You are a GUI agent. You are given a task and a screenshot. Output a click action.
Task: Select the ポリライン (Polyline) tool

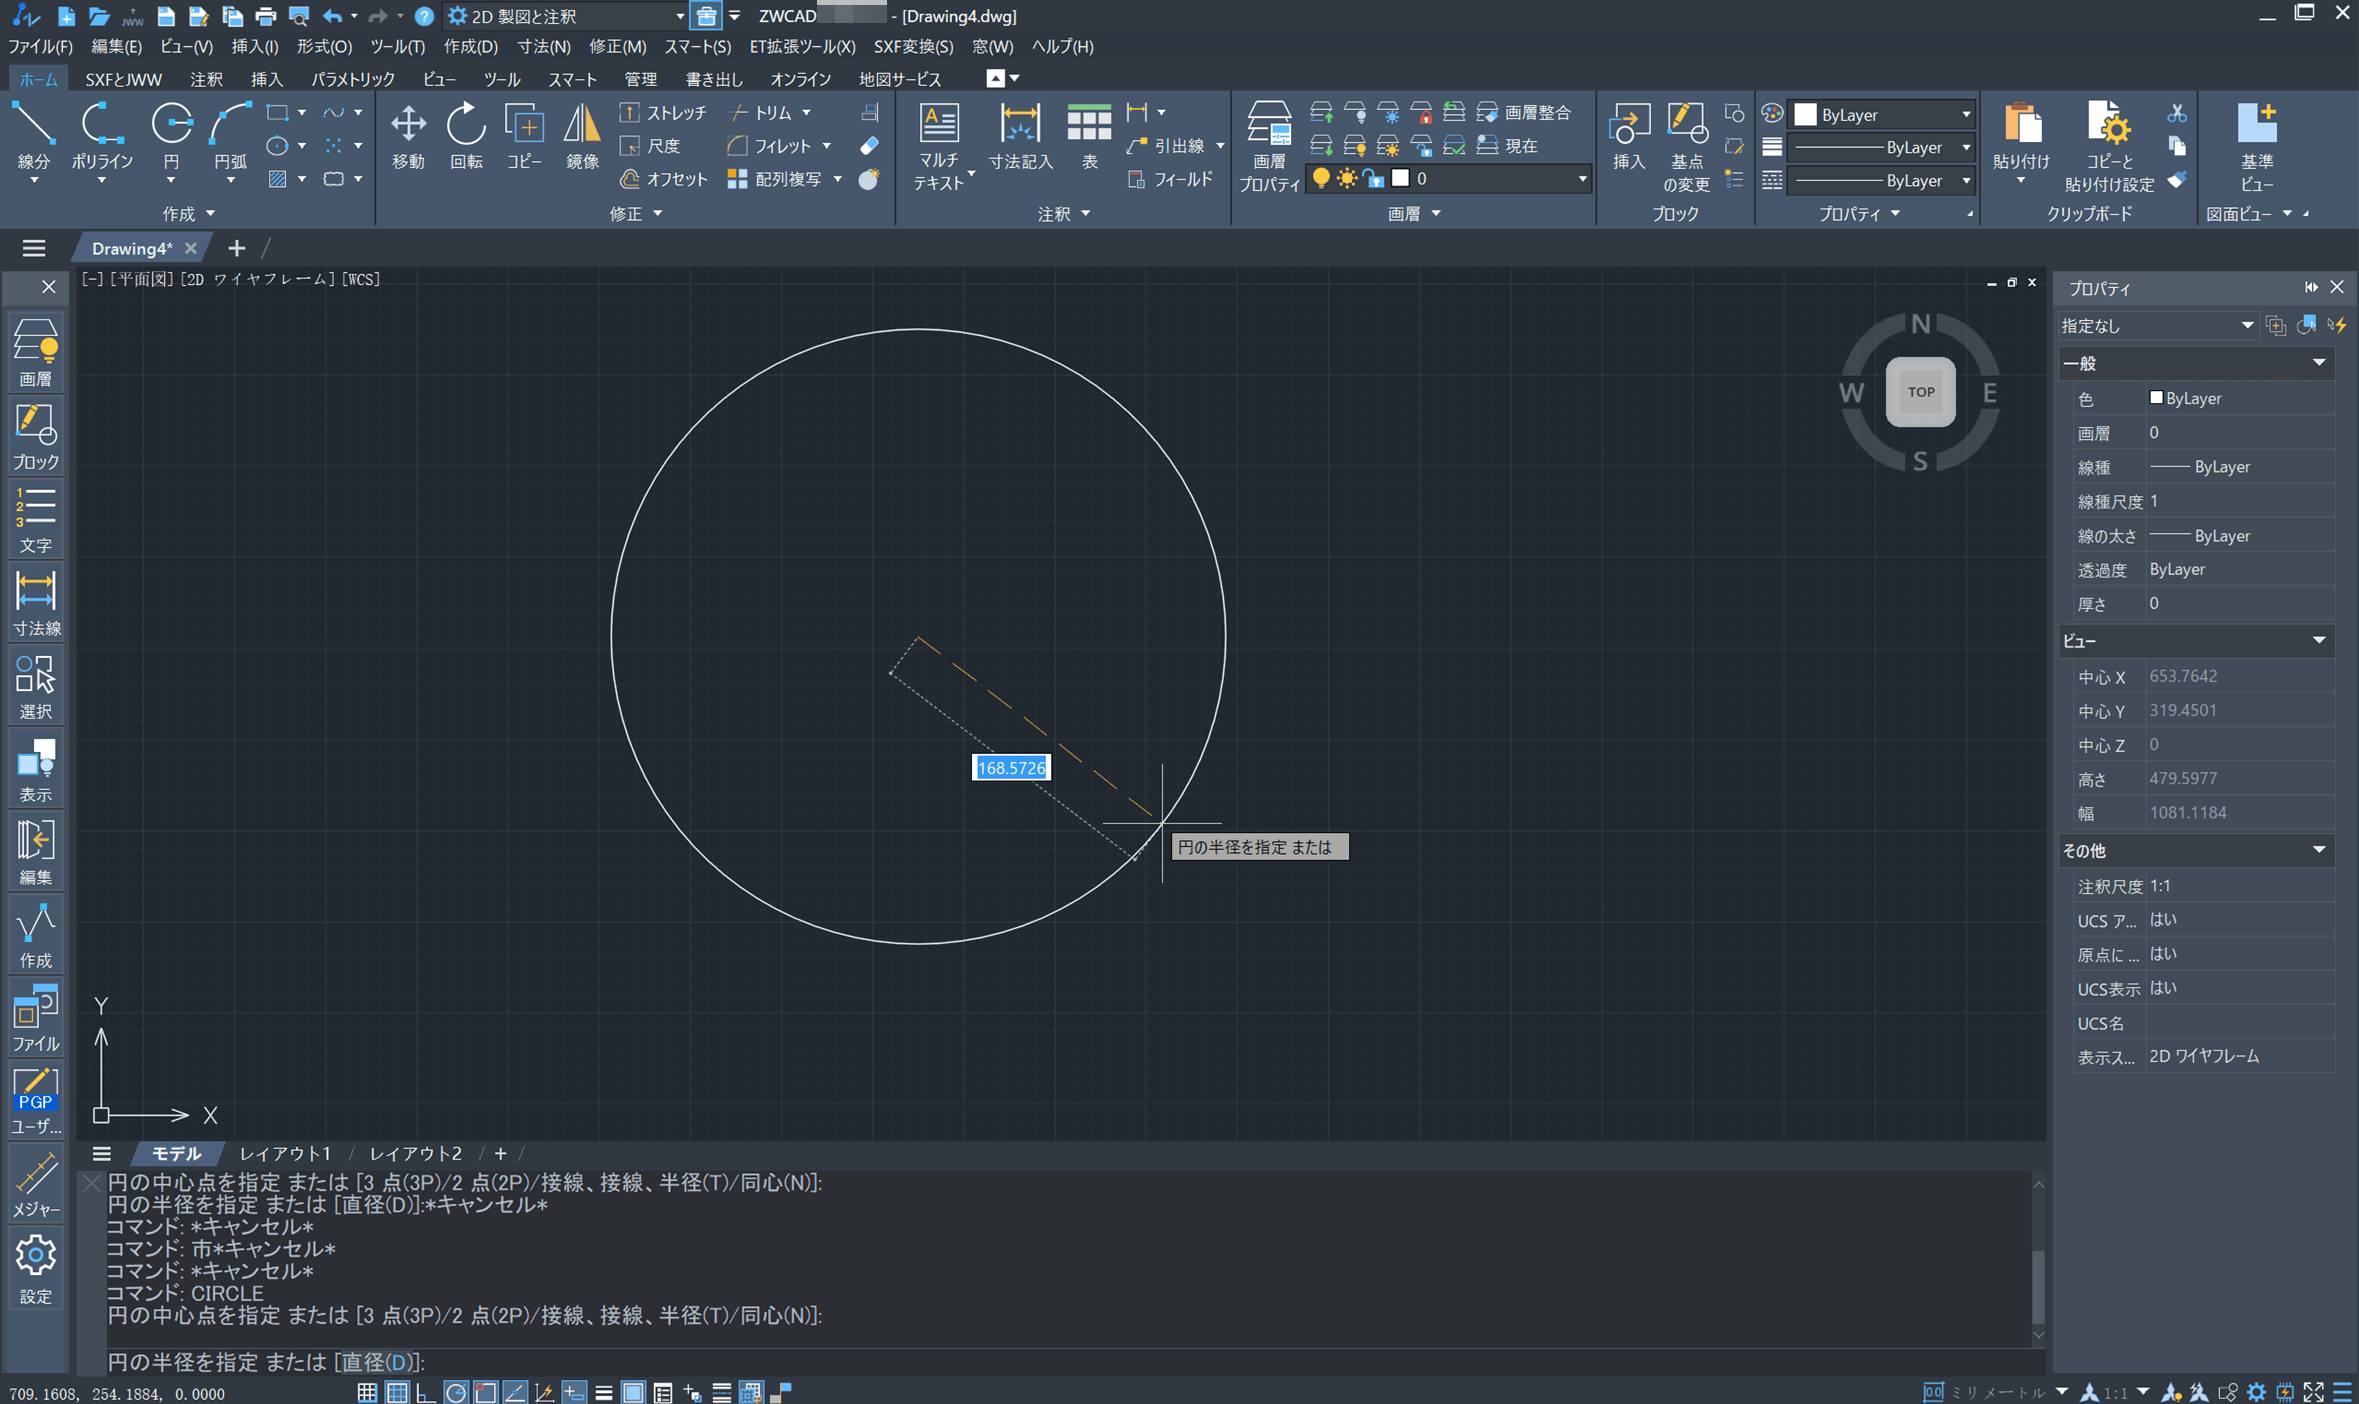click(101, 136)
